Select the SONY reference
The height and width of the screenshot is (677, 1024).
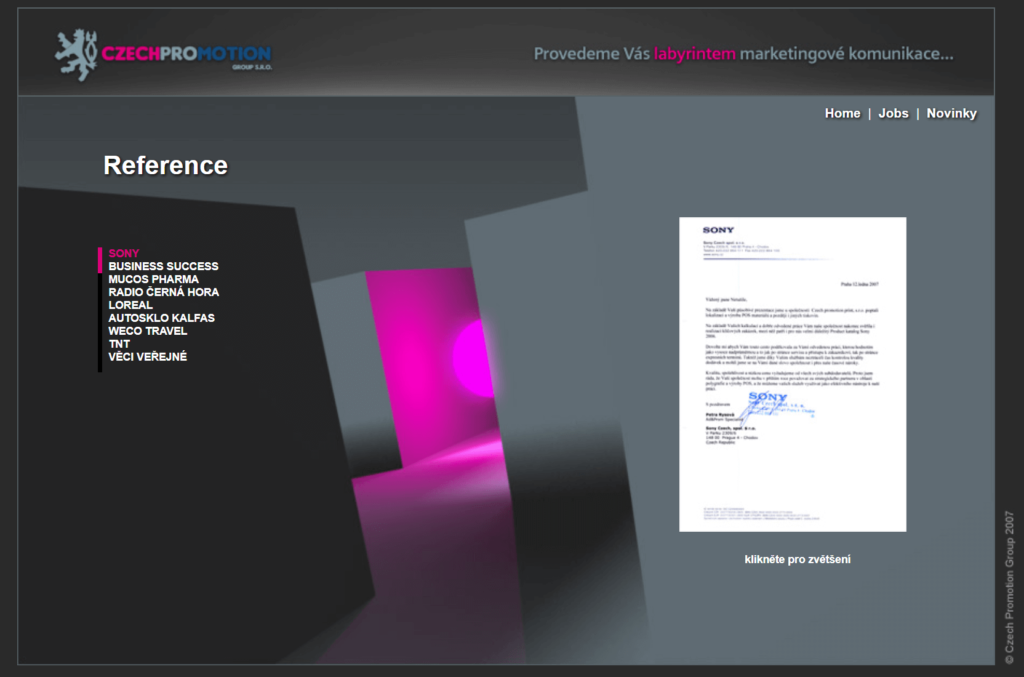coord(123,253)
